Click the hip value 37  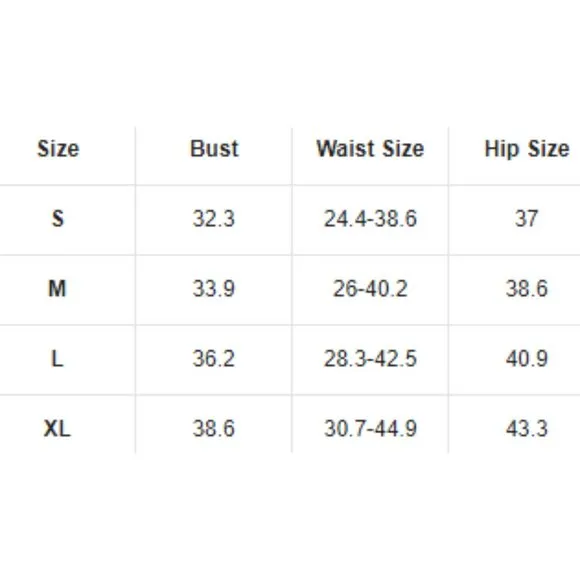click(527, 218)
